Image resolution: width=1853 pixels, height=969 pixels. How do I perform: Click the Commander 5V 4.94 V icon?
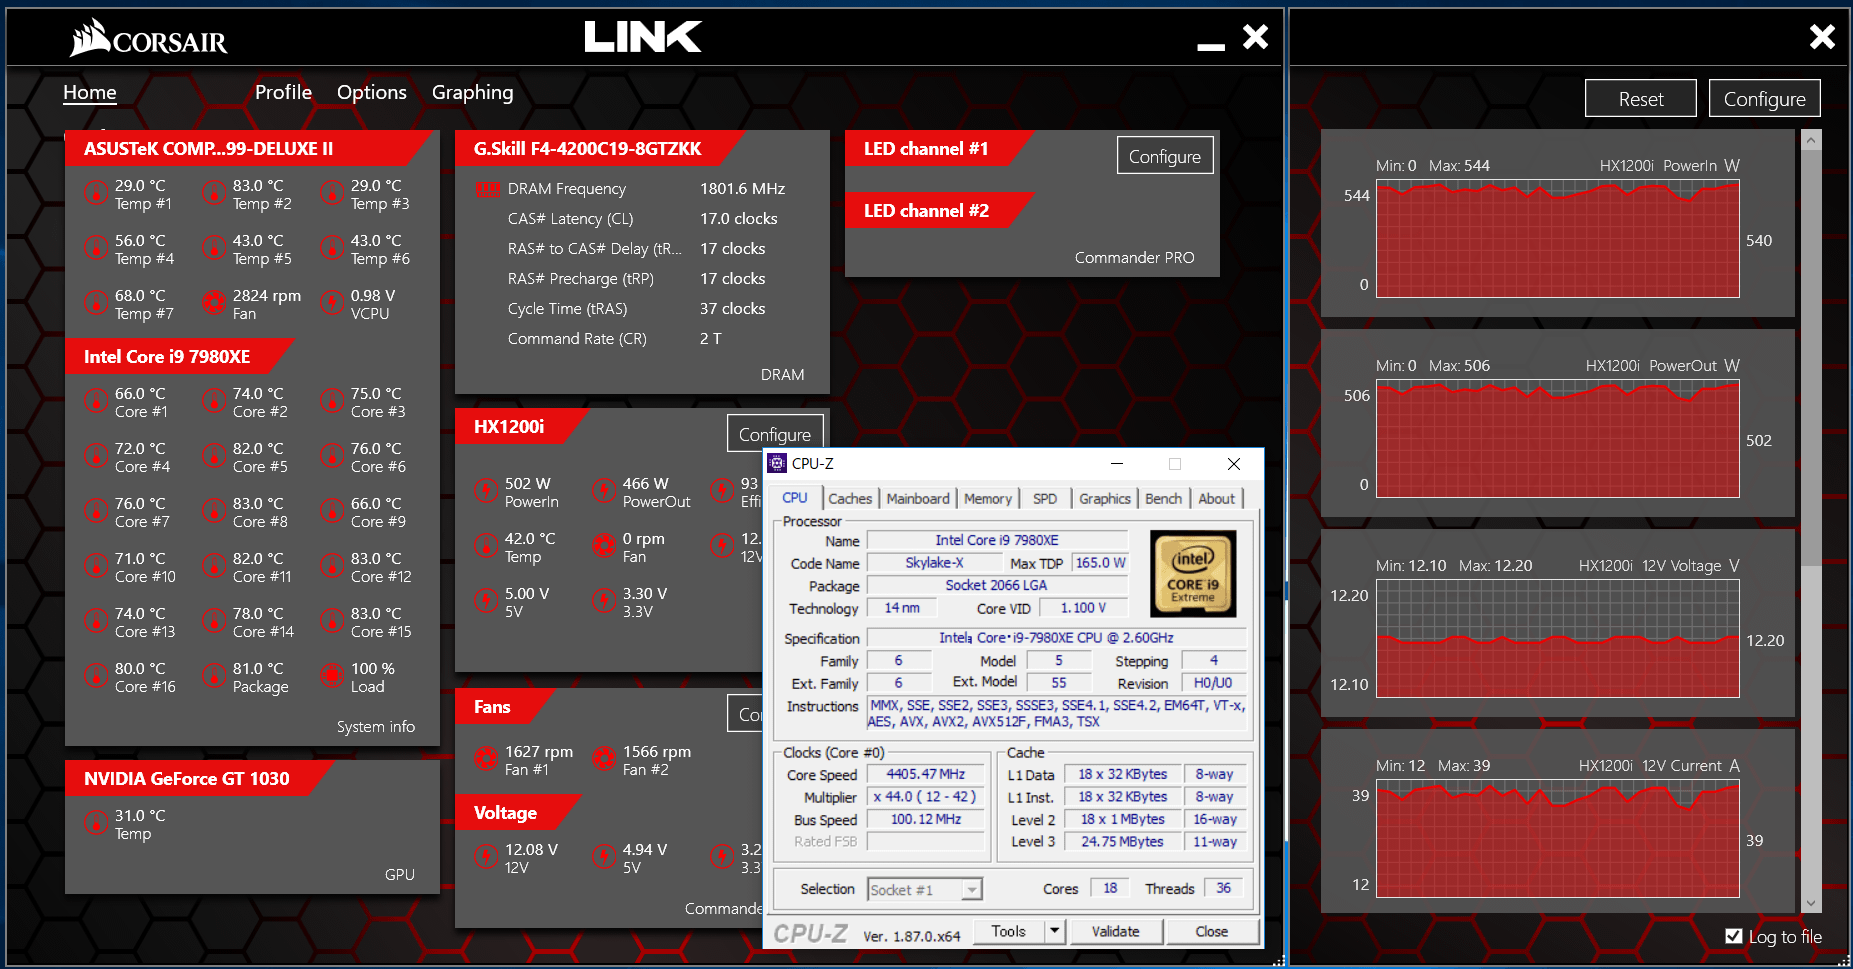pos(603,856)
